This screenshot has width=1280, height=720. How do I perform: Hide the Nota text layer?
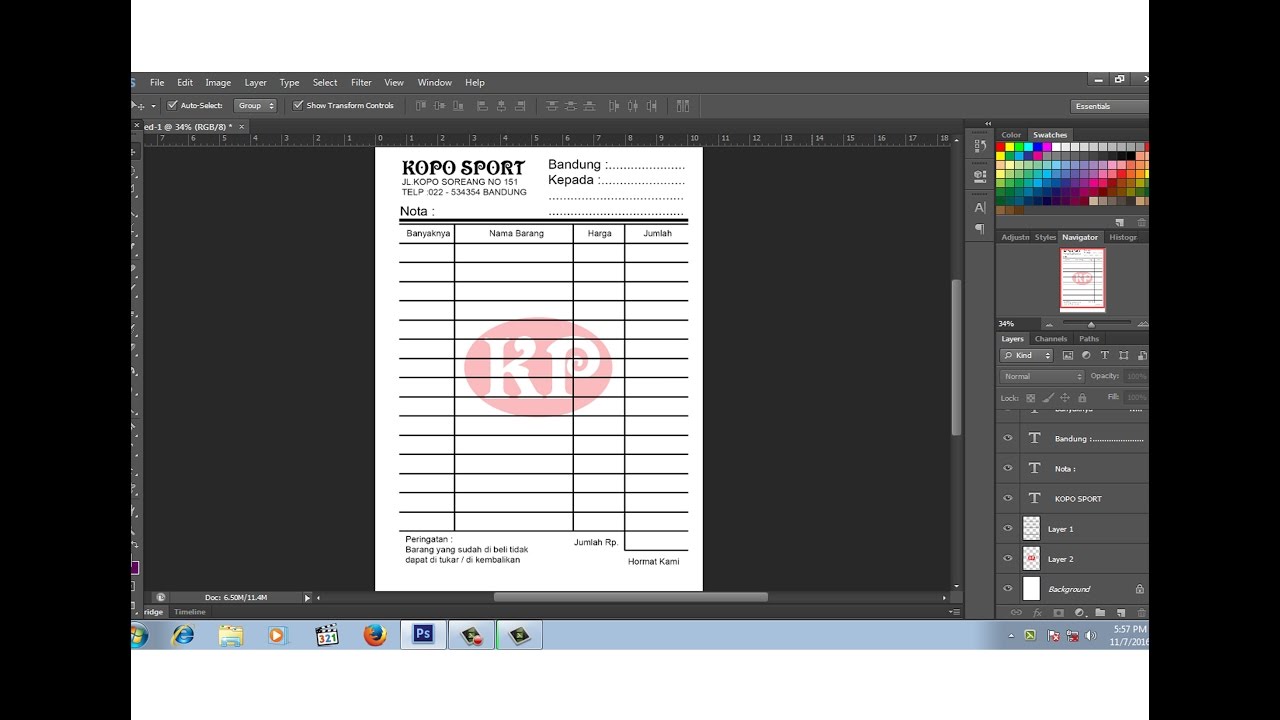(1008, 468)
